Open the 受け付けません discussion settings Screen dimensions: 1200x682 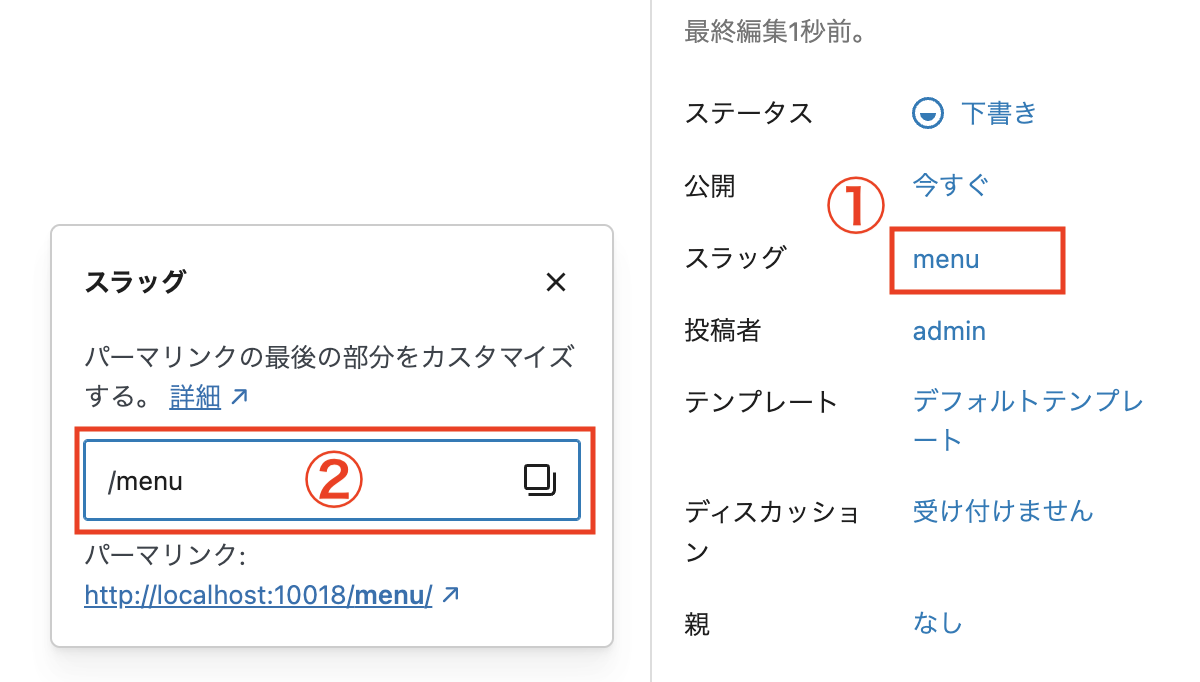(x=1003, y=512)
